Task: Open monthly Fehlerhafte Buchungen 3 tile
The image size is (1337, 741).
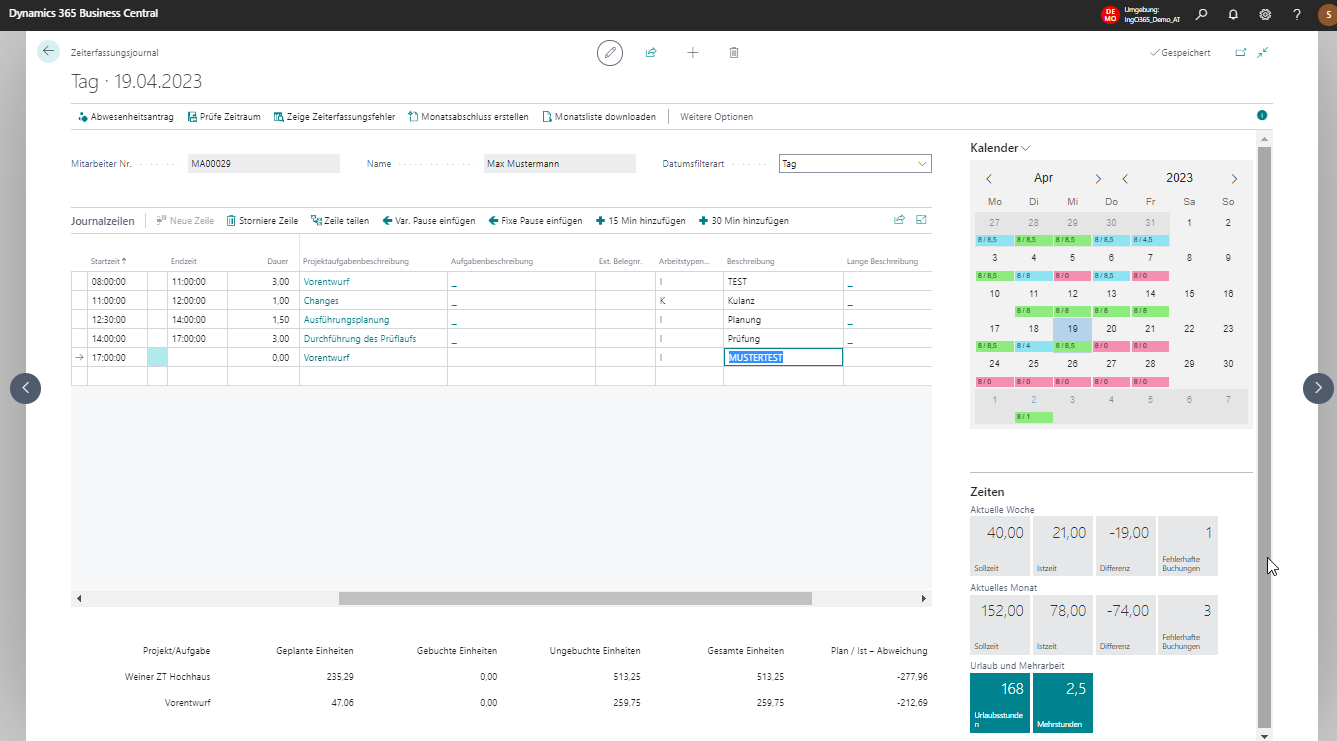Action: tap(1188, 625)
